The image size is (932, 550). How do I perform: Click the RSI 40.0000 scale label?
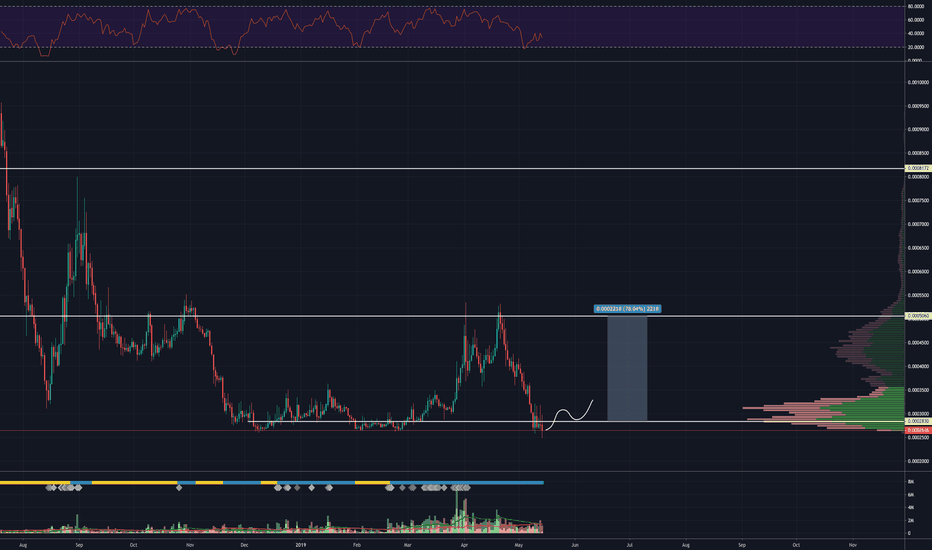(916, 34)
